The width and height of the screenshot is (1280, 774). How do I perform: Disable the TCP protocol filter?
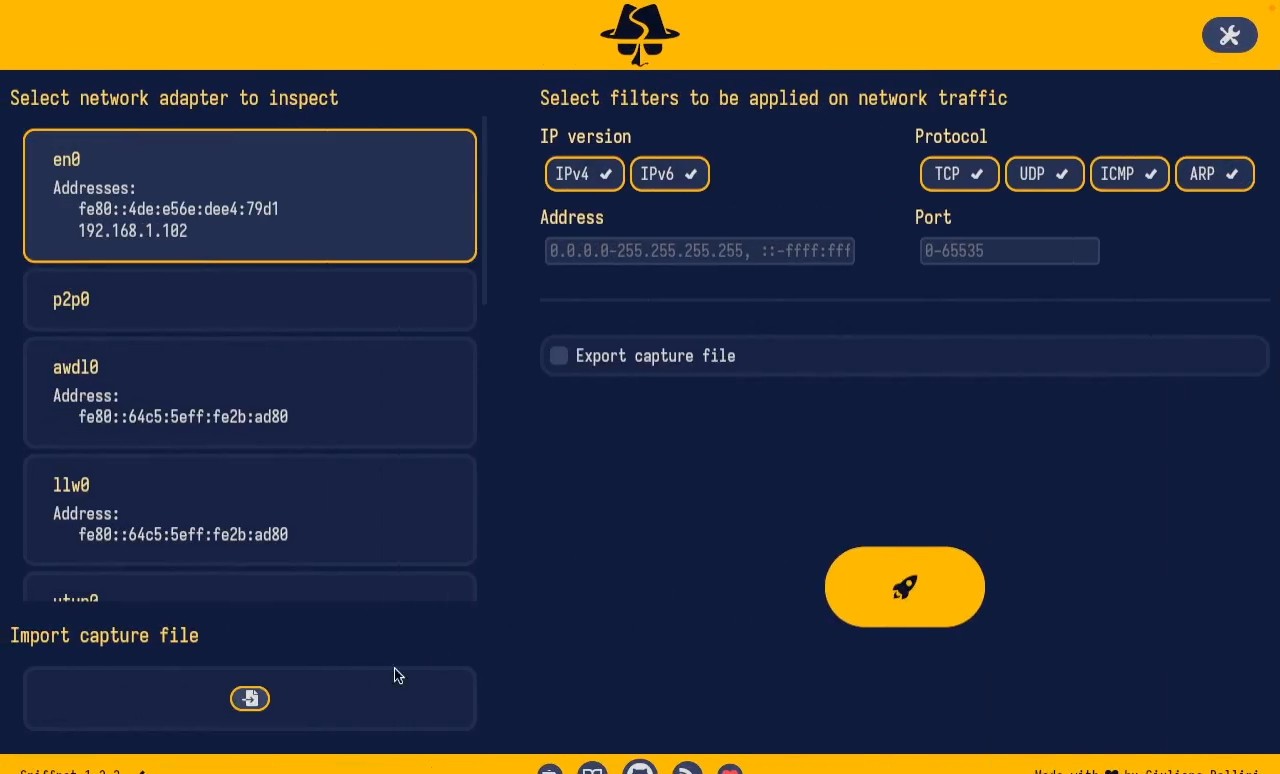958,174
